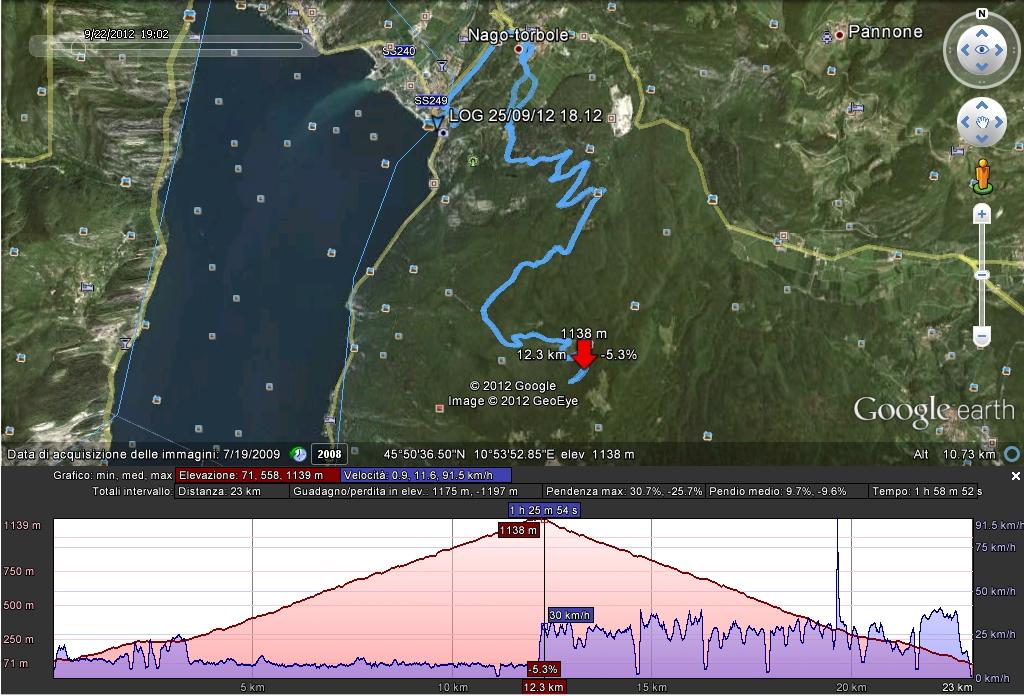Click the plus icon to zoom in
Screen dimensions: 1024x696
(x=981, y=214)
